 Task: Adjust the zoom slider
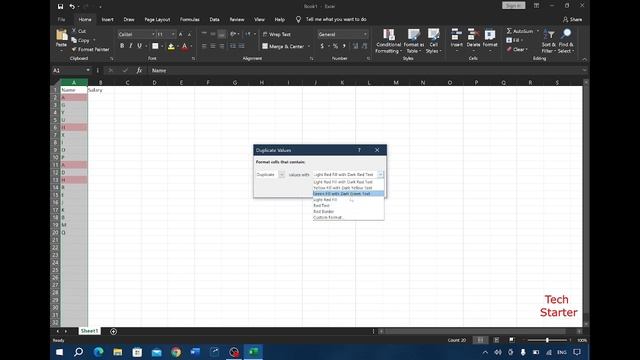pyautogui.click(x=547, y=340)
